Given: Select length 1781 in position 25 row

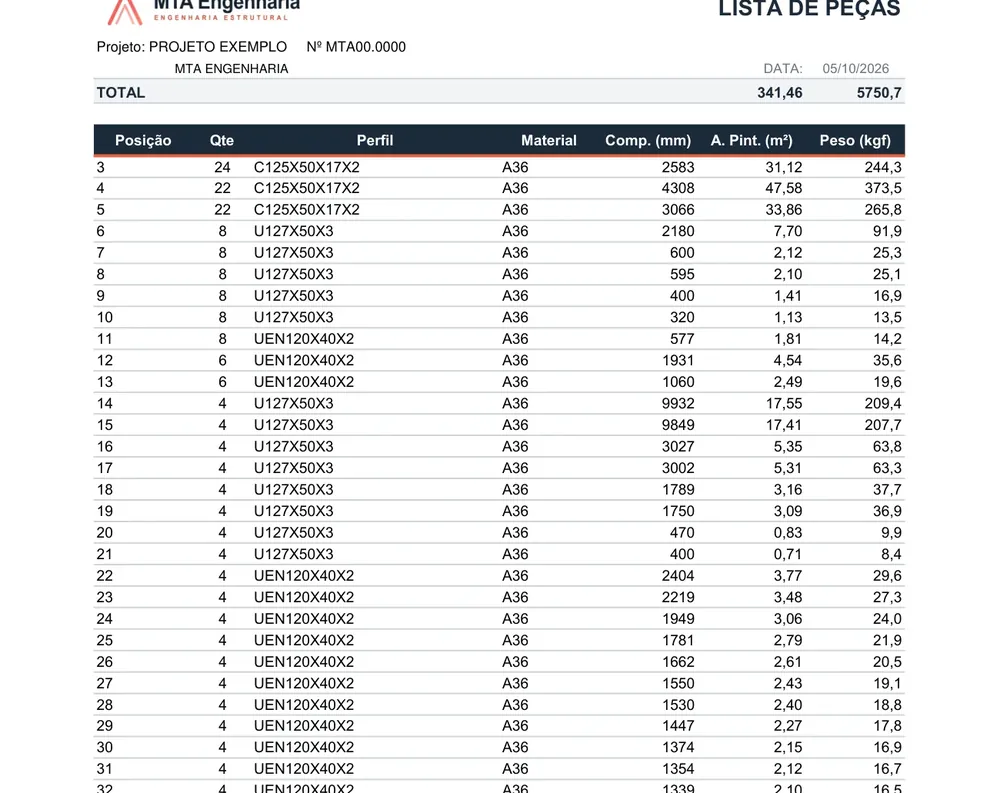Looking at the screenshot, I should [678, 641].
